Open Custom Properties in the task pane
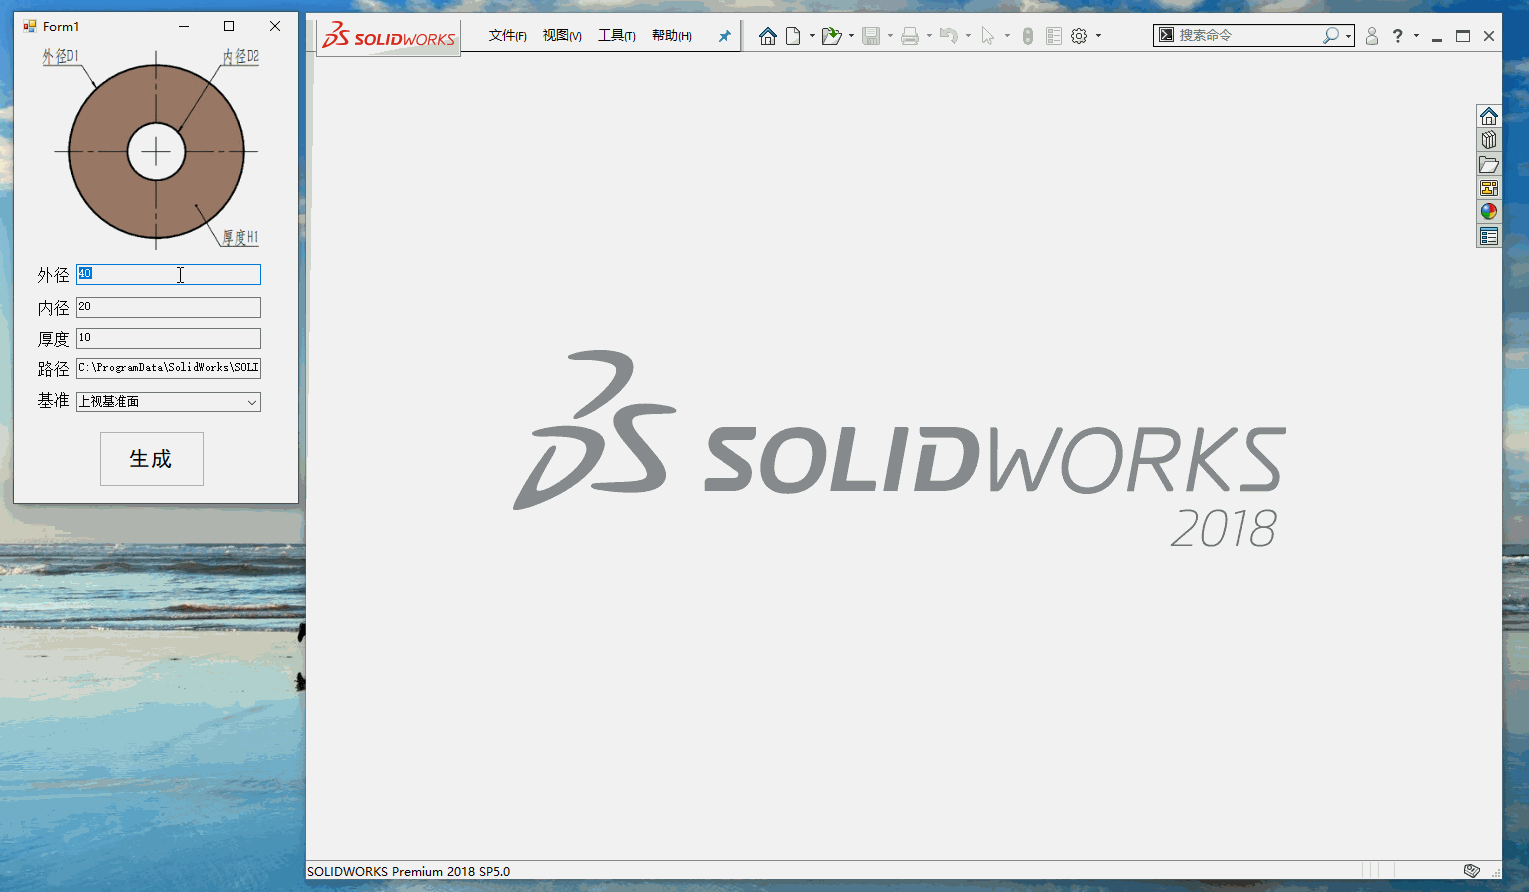This screenshot has width=1529, height=892. [1488, 236]
